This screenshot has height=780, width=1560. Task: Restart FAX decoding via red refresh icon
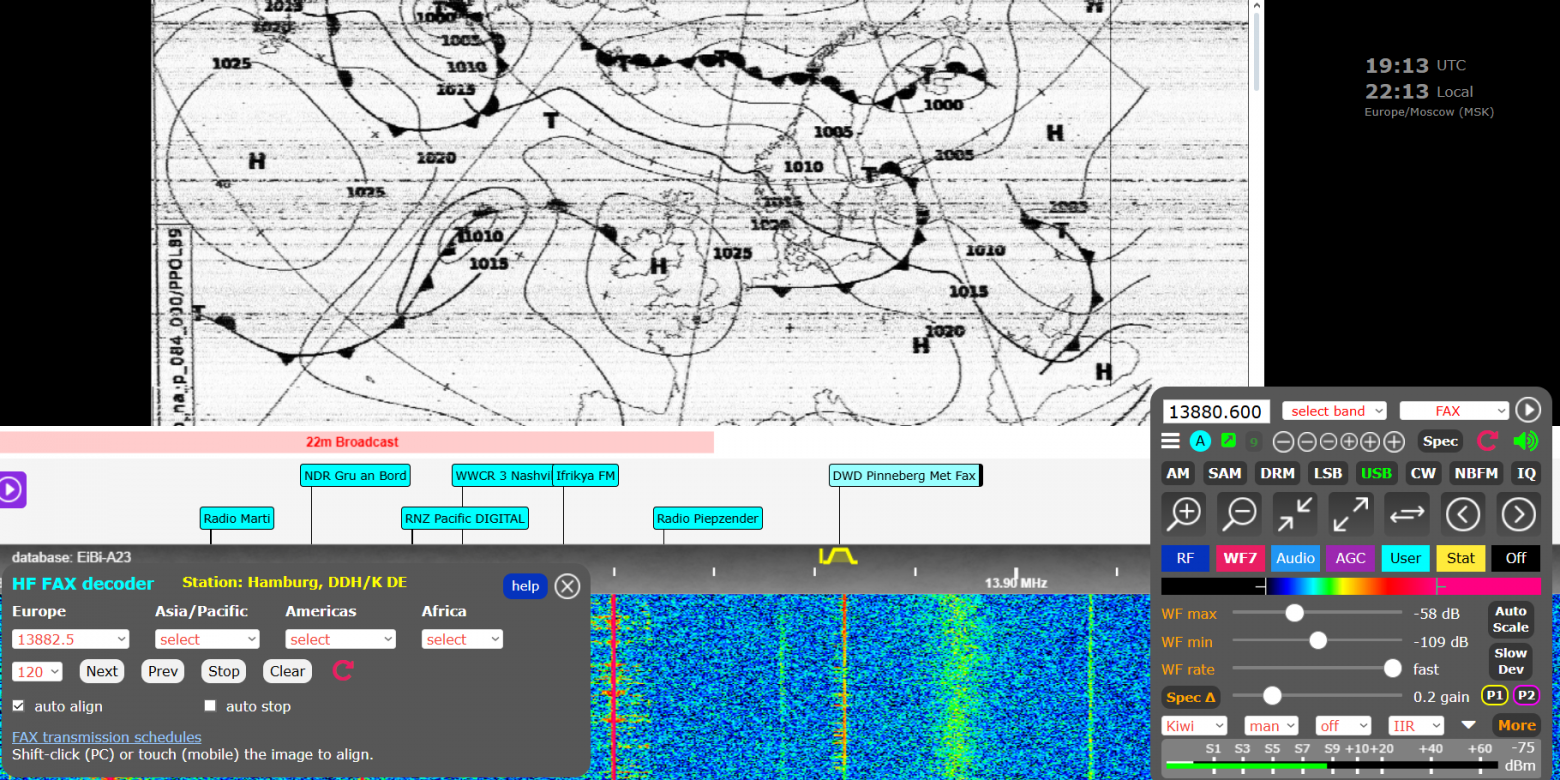click(x=343, y=671)
